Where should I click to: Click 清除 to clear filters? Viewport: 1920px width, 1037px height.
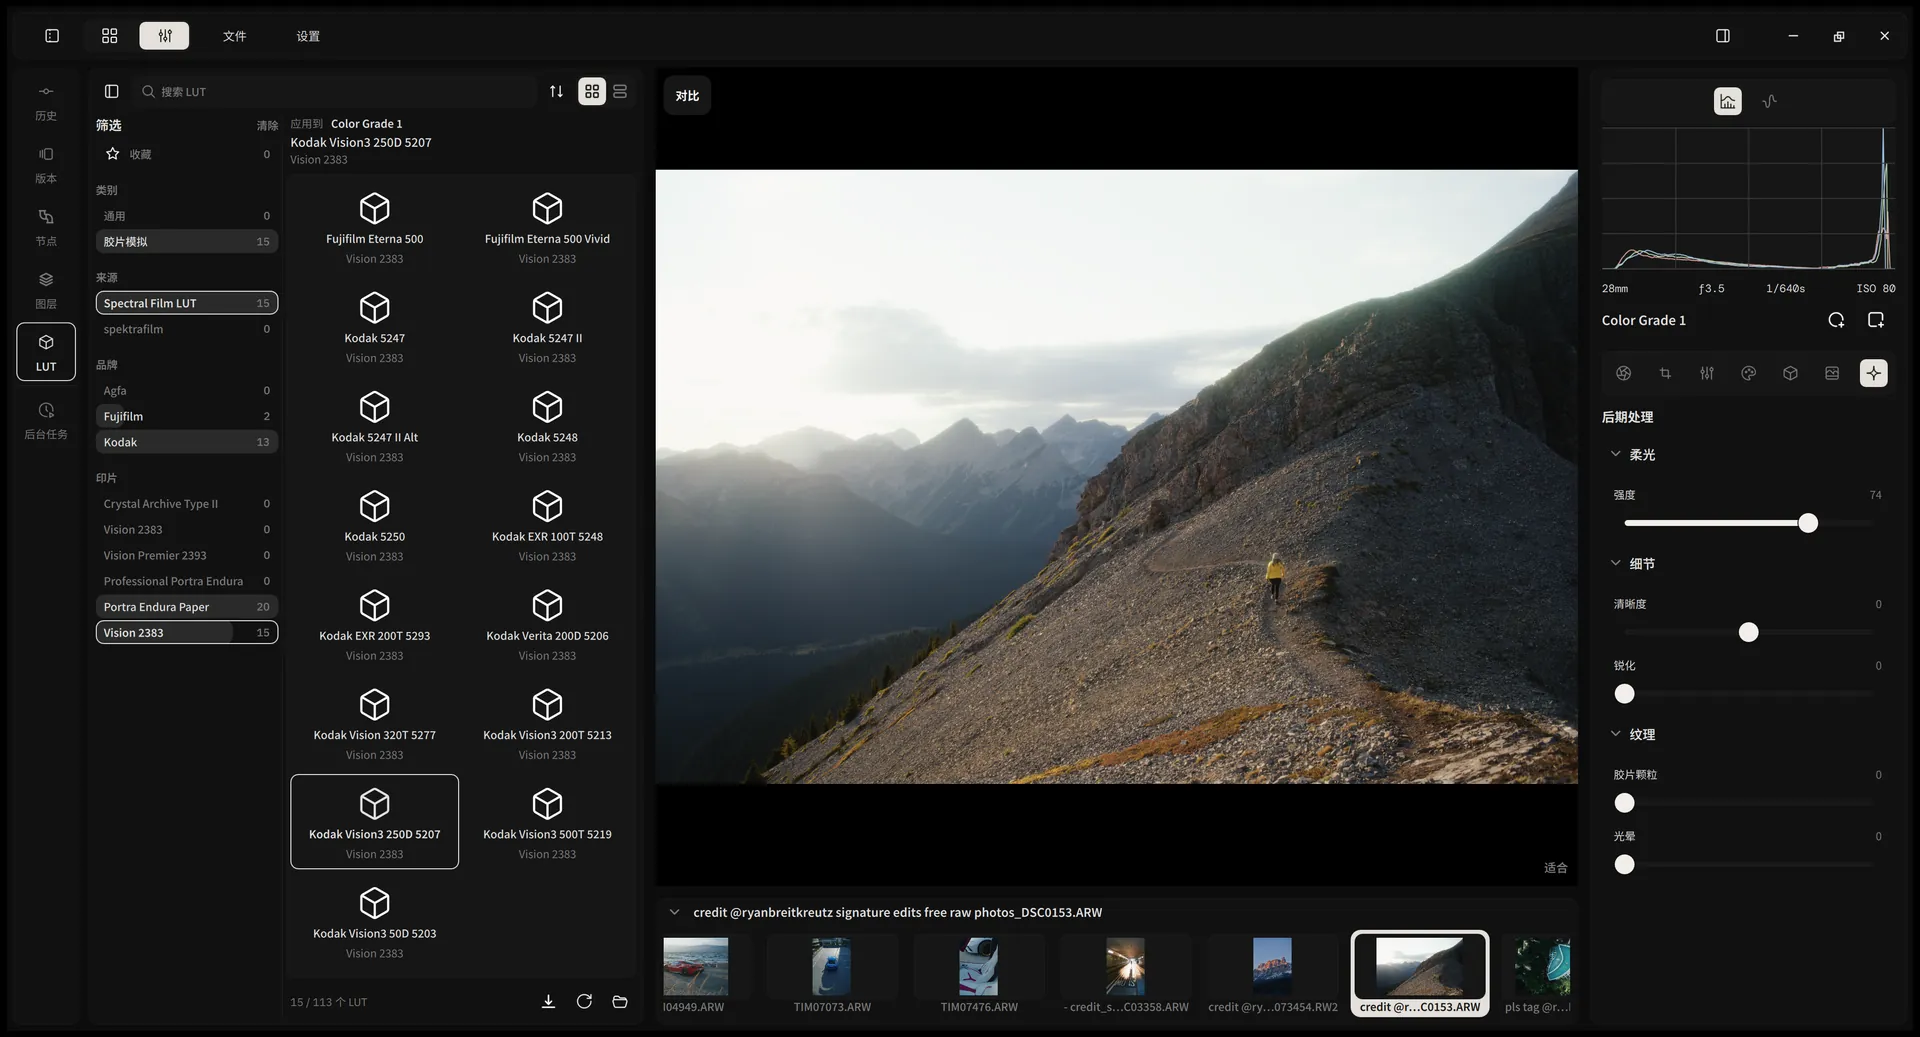267,126
